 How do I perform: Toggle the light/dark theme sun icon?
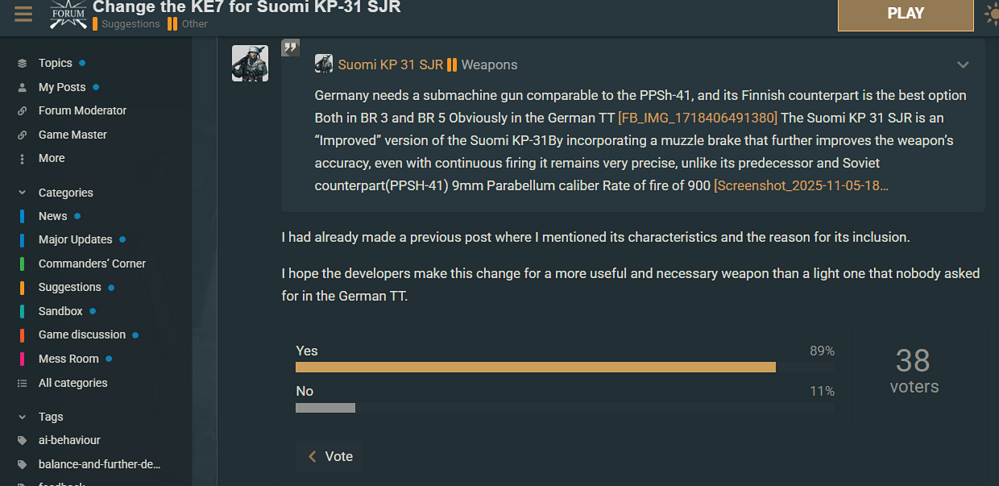(990, 14)
